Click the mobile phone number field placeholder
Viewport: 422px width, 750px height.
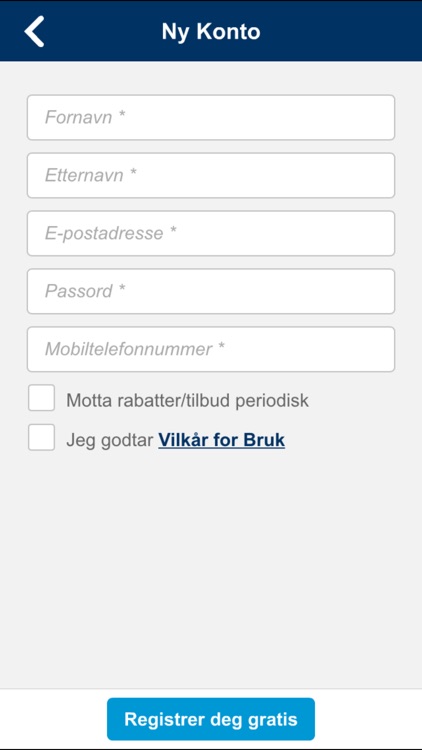(134, 349)
